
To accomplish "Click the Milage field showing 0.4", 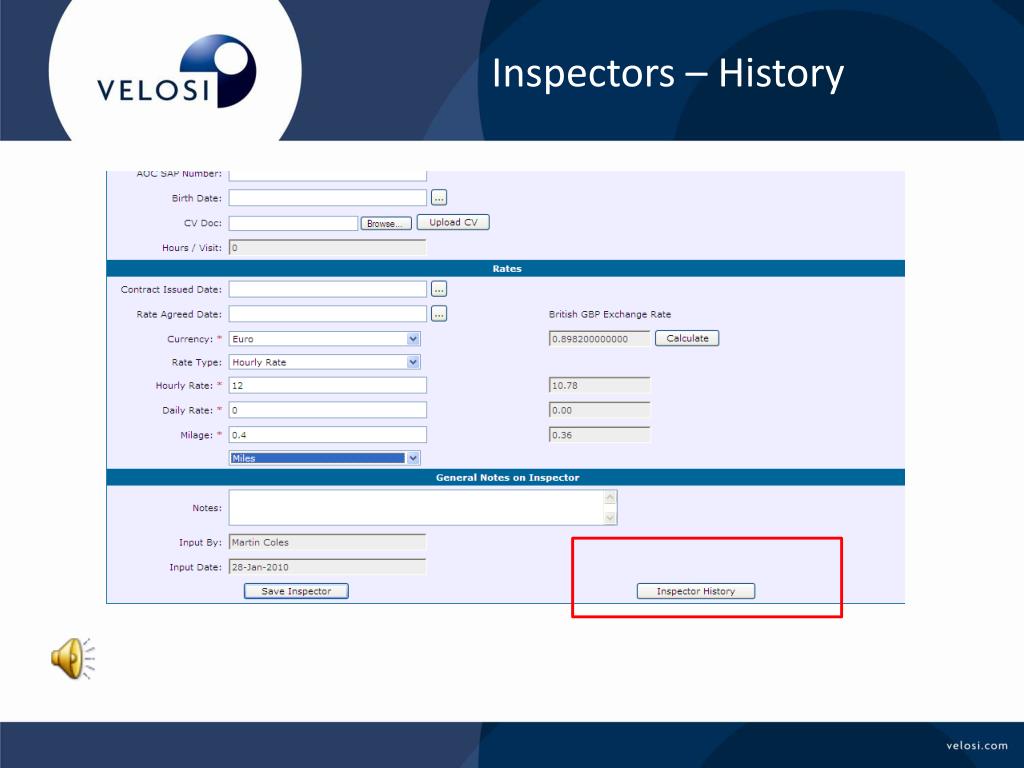I will pos(328,435).
